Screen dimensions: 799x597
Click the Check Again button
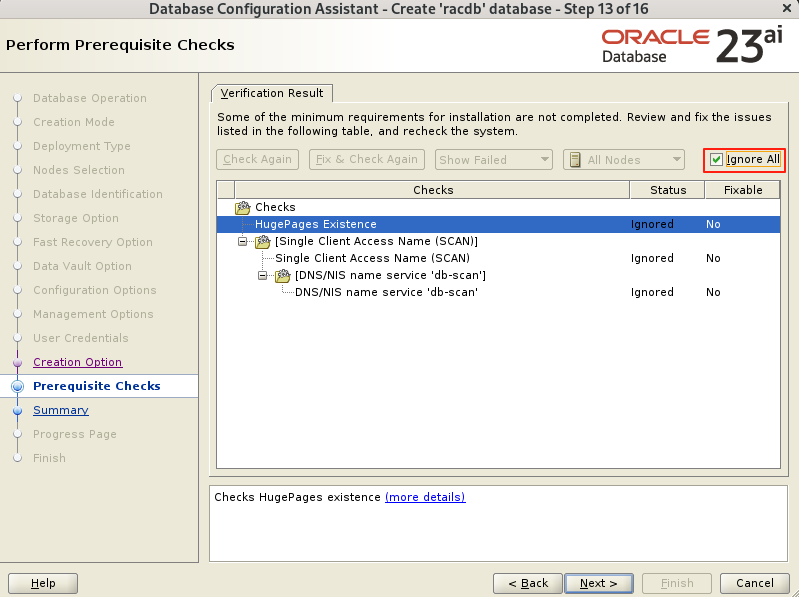[x=257, y=159]
